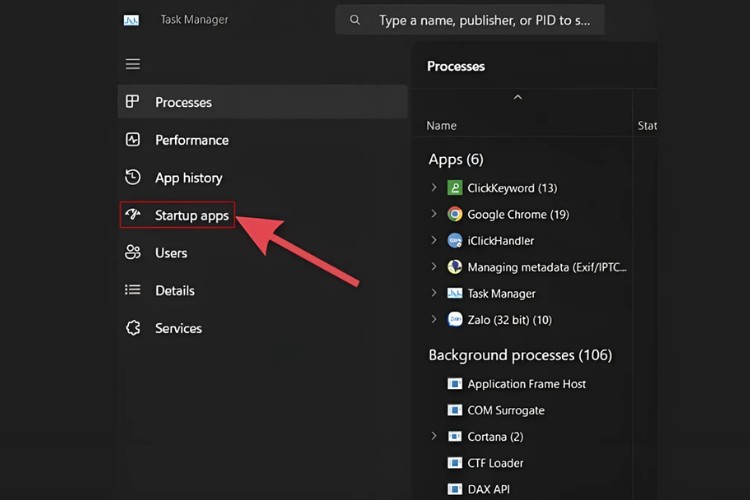Click the Startup apps gauge icon
Viewport: 750px width, 500px height.
[x=133, y=215]
